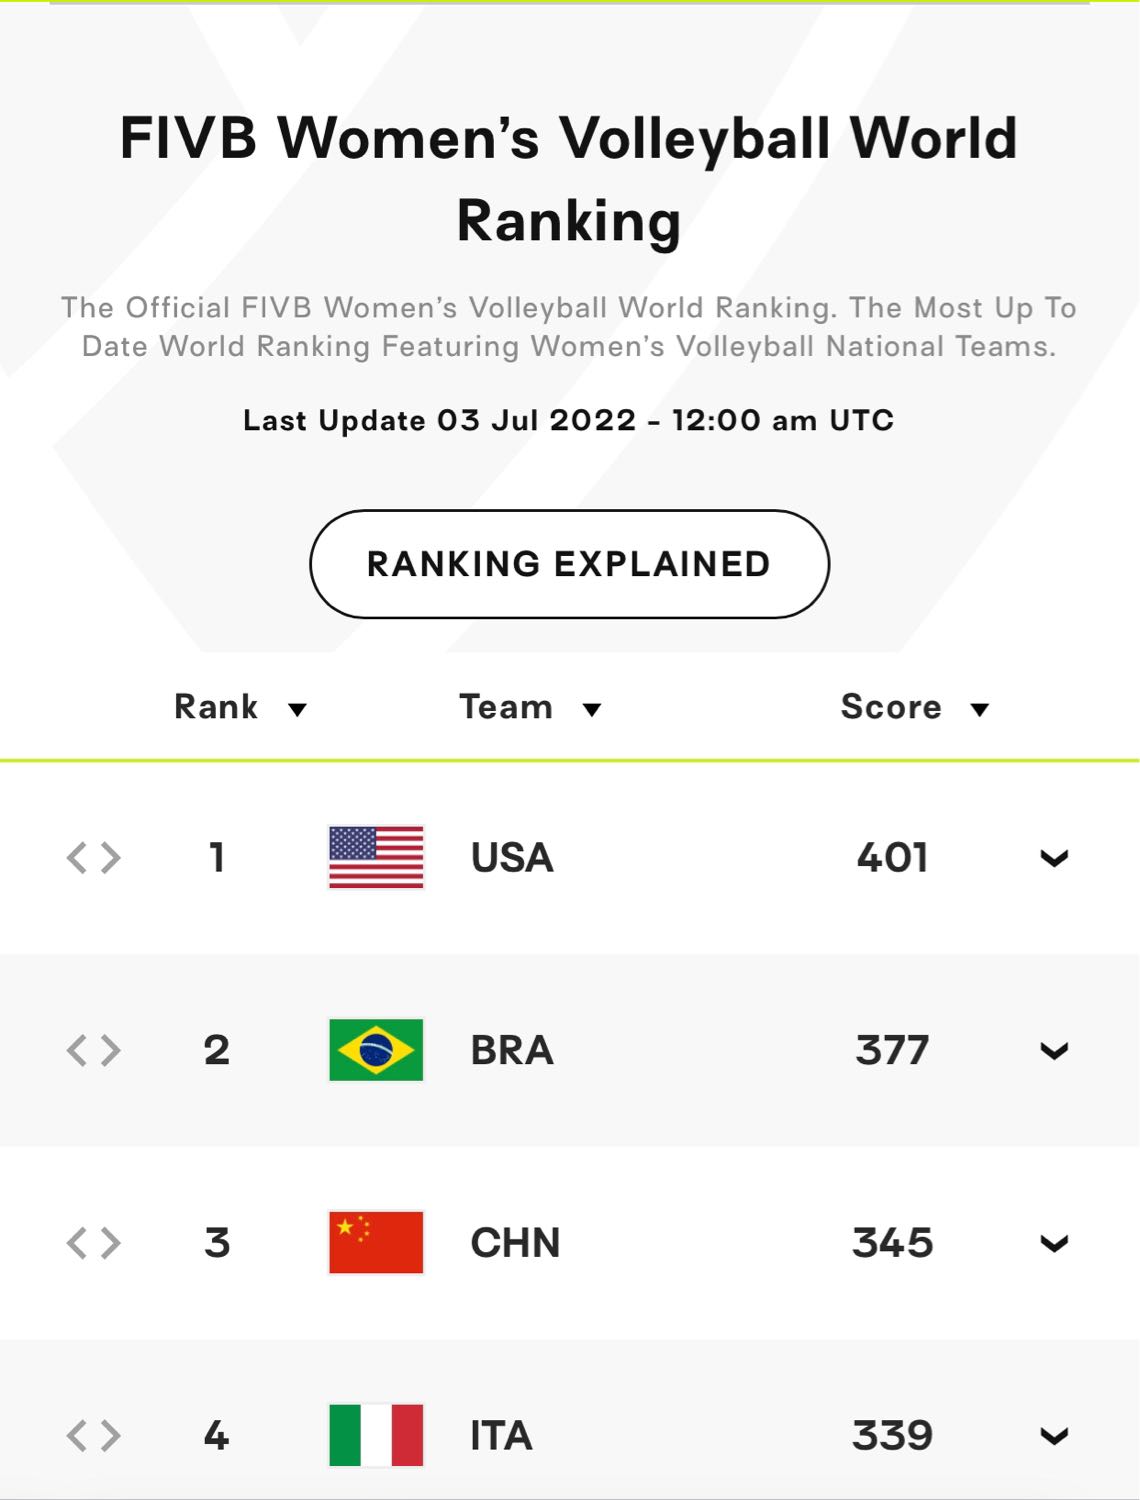The image size is (1140, 1500).
Task: Click the rank change arrows beside BRA
Action: click(x=94, y=1050)
